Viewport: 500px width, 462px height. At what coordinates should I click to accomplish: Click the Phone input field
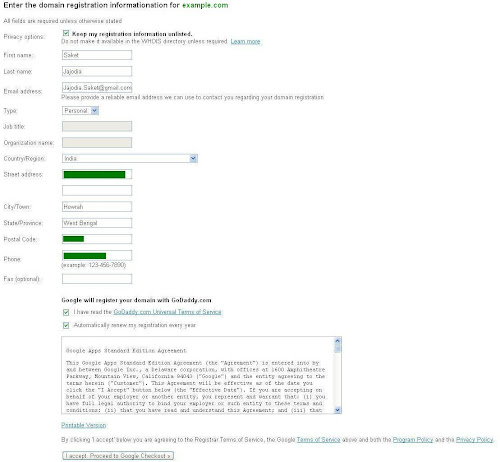[x=97, y=256]
